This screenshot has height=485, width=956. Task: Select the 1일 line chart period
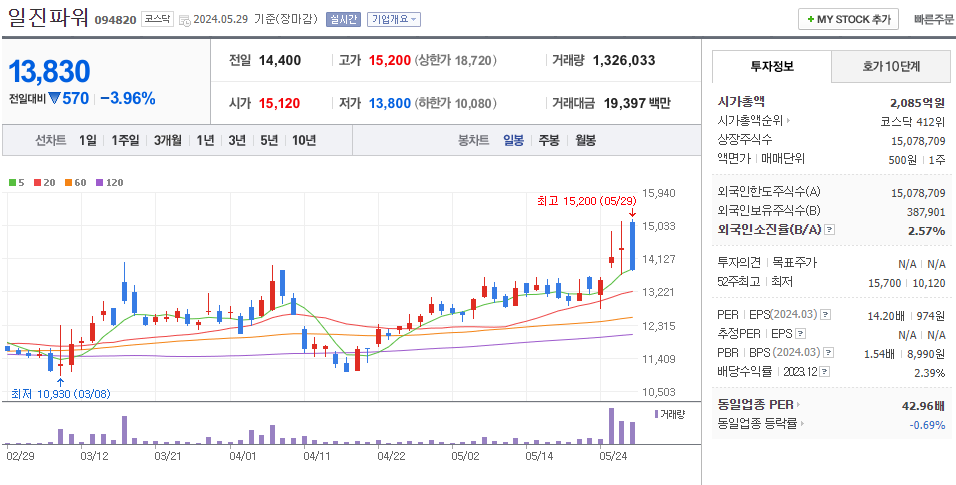coord(87,140)
